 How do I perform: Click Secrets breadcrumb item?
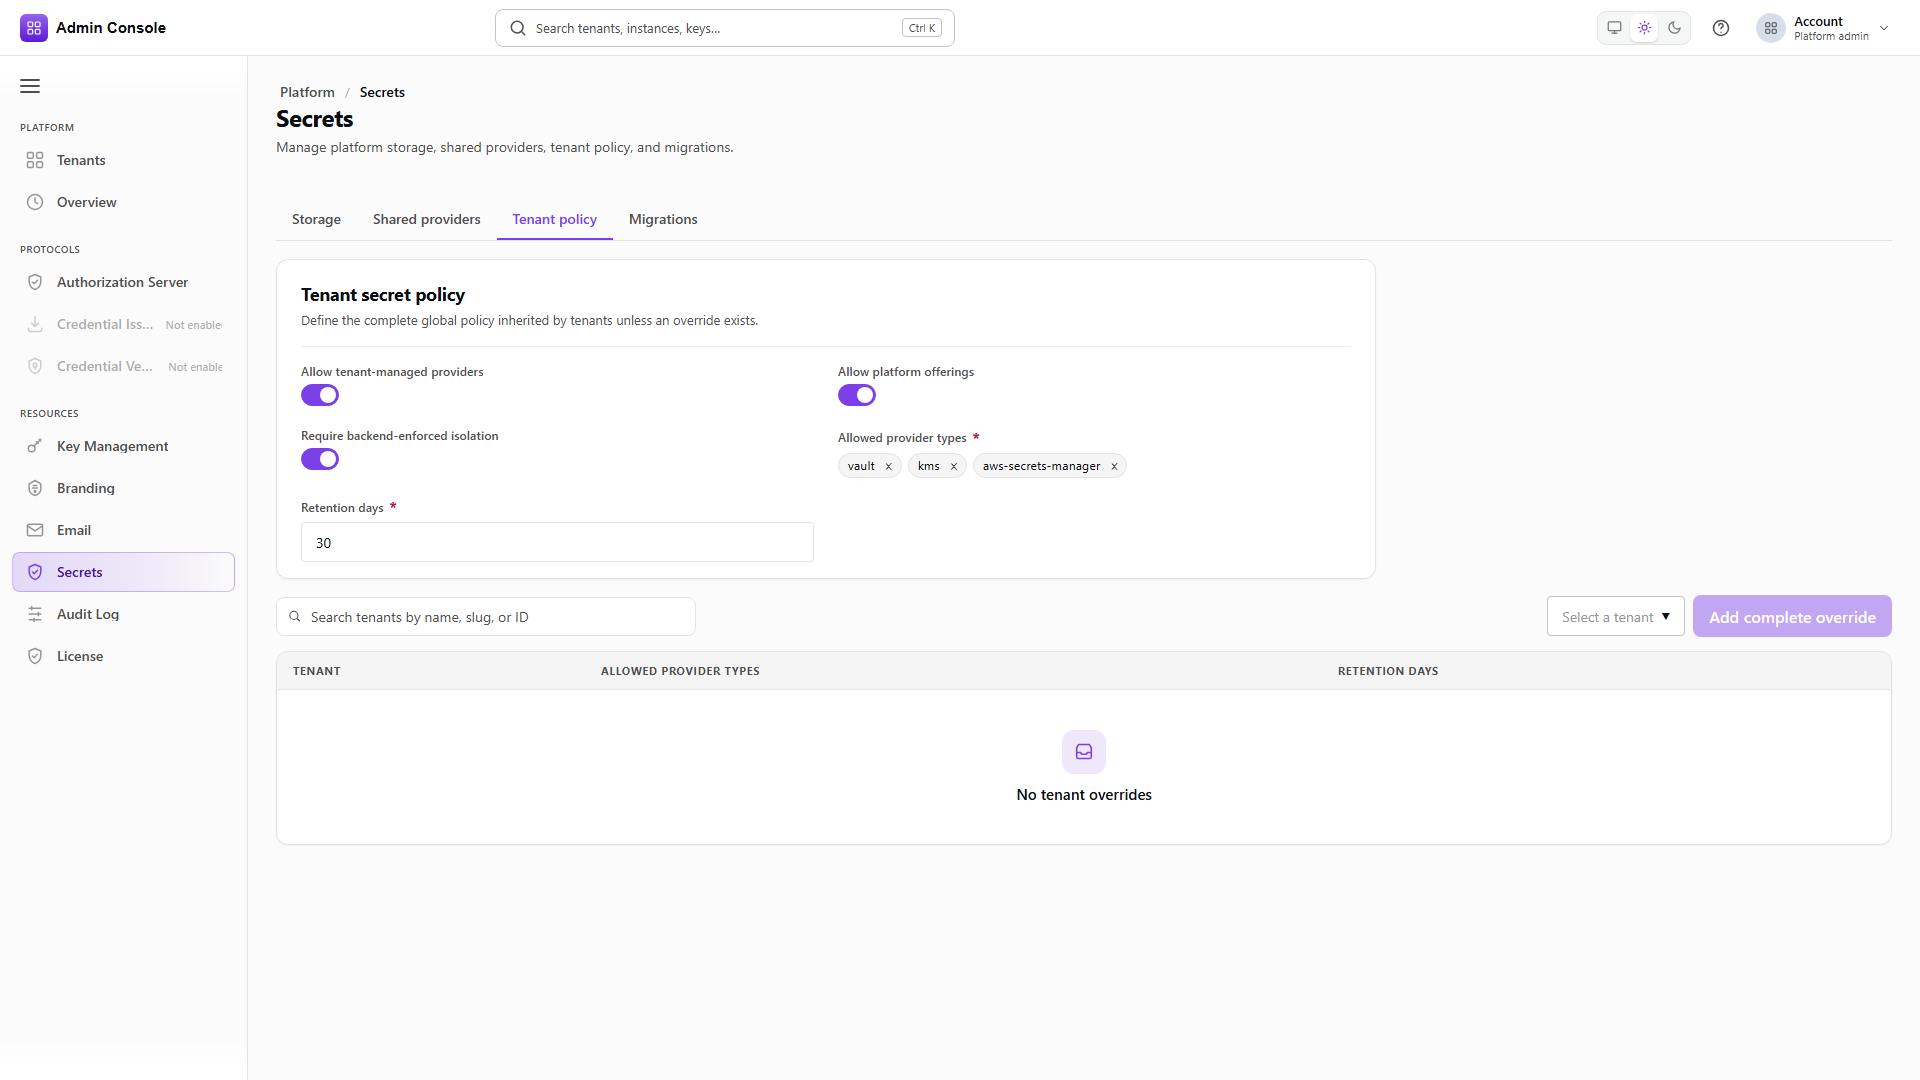click(x=382, y=92)
